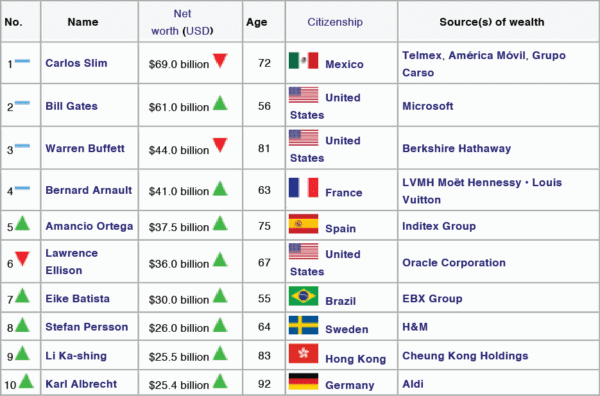Open the Citizenship header link
This screenshot has width=600, height=396.
[335, 22]
